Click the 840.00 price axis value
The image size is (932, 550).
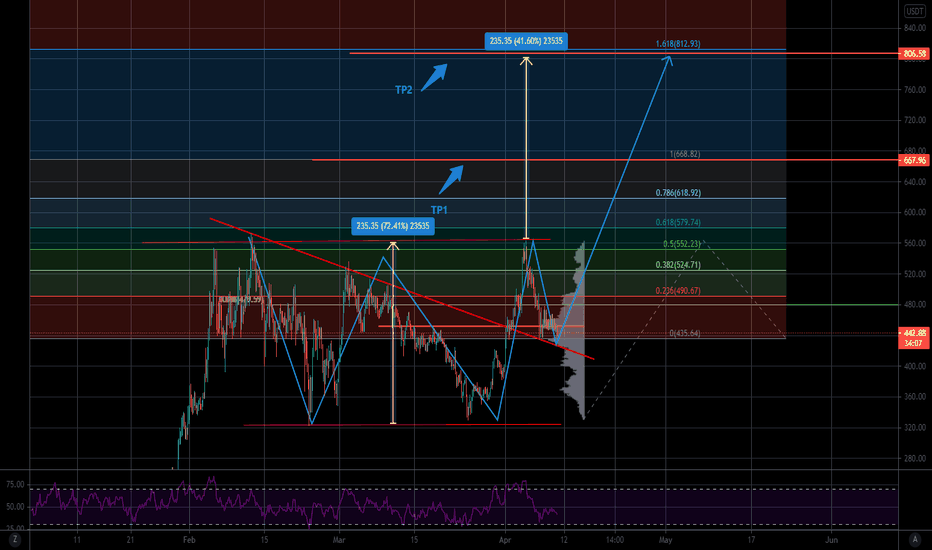(x=914, y=28)
